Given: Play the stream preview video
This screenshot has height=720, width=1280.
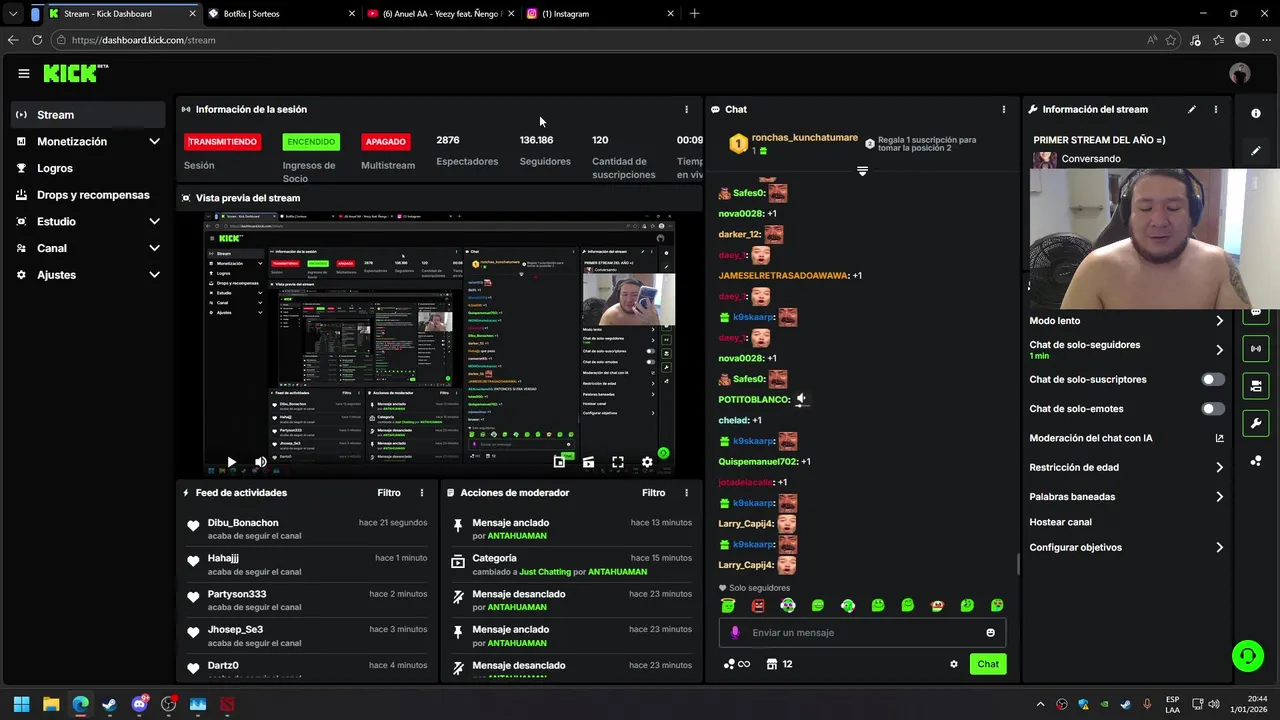Looking at the screenshot, I should [x=231, y=462].
